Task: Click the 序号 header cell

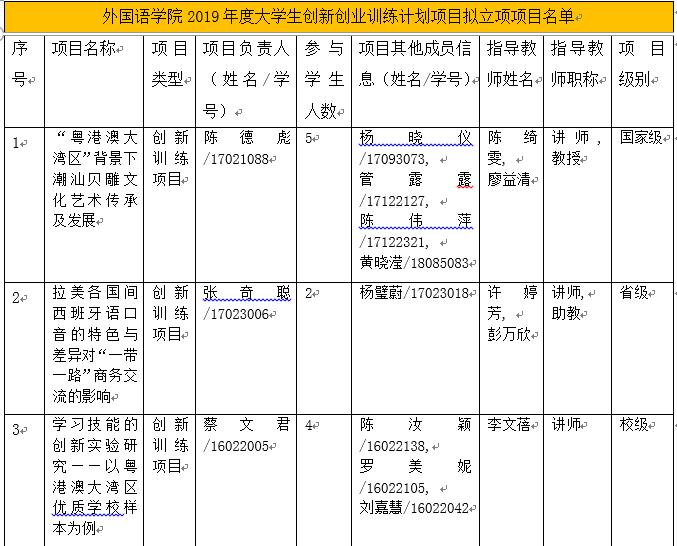Action: coord(20,64)
